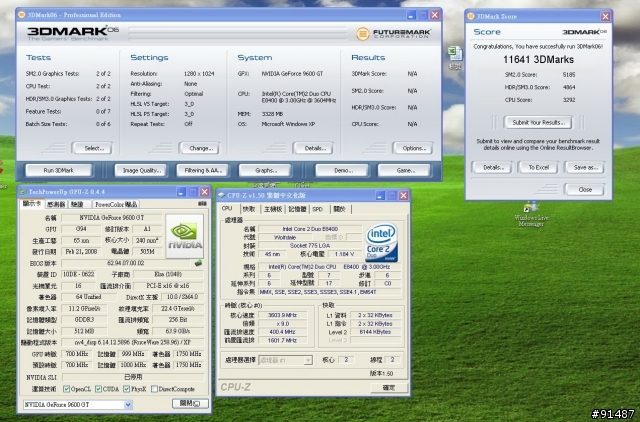
Task: Click the SM2.0 Score value 5185
Action: (569, 75)
